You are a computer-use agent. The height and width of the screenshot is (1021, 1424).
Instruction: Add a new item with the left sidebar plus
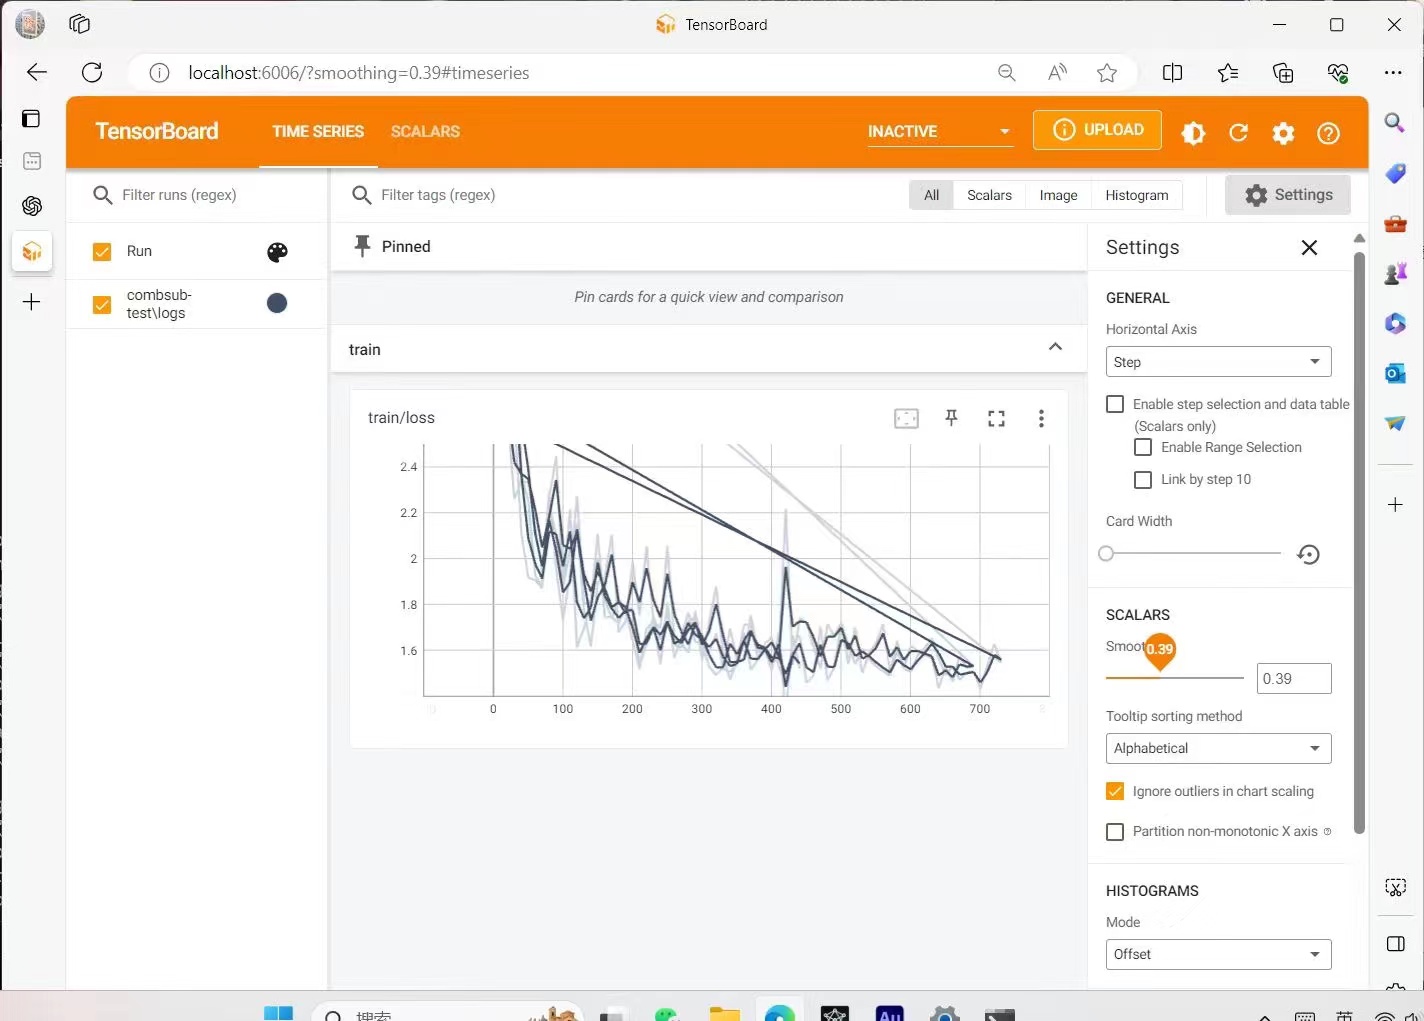tap(32, 302)
